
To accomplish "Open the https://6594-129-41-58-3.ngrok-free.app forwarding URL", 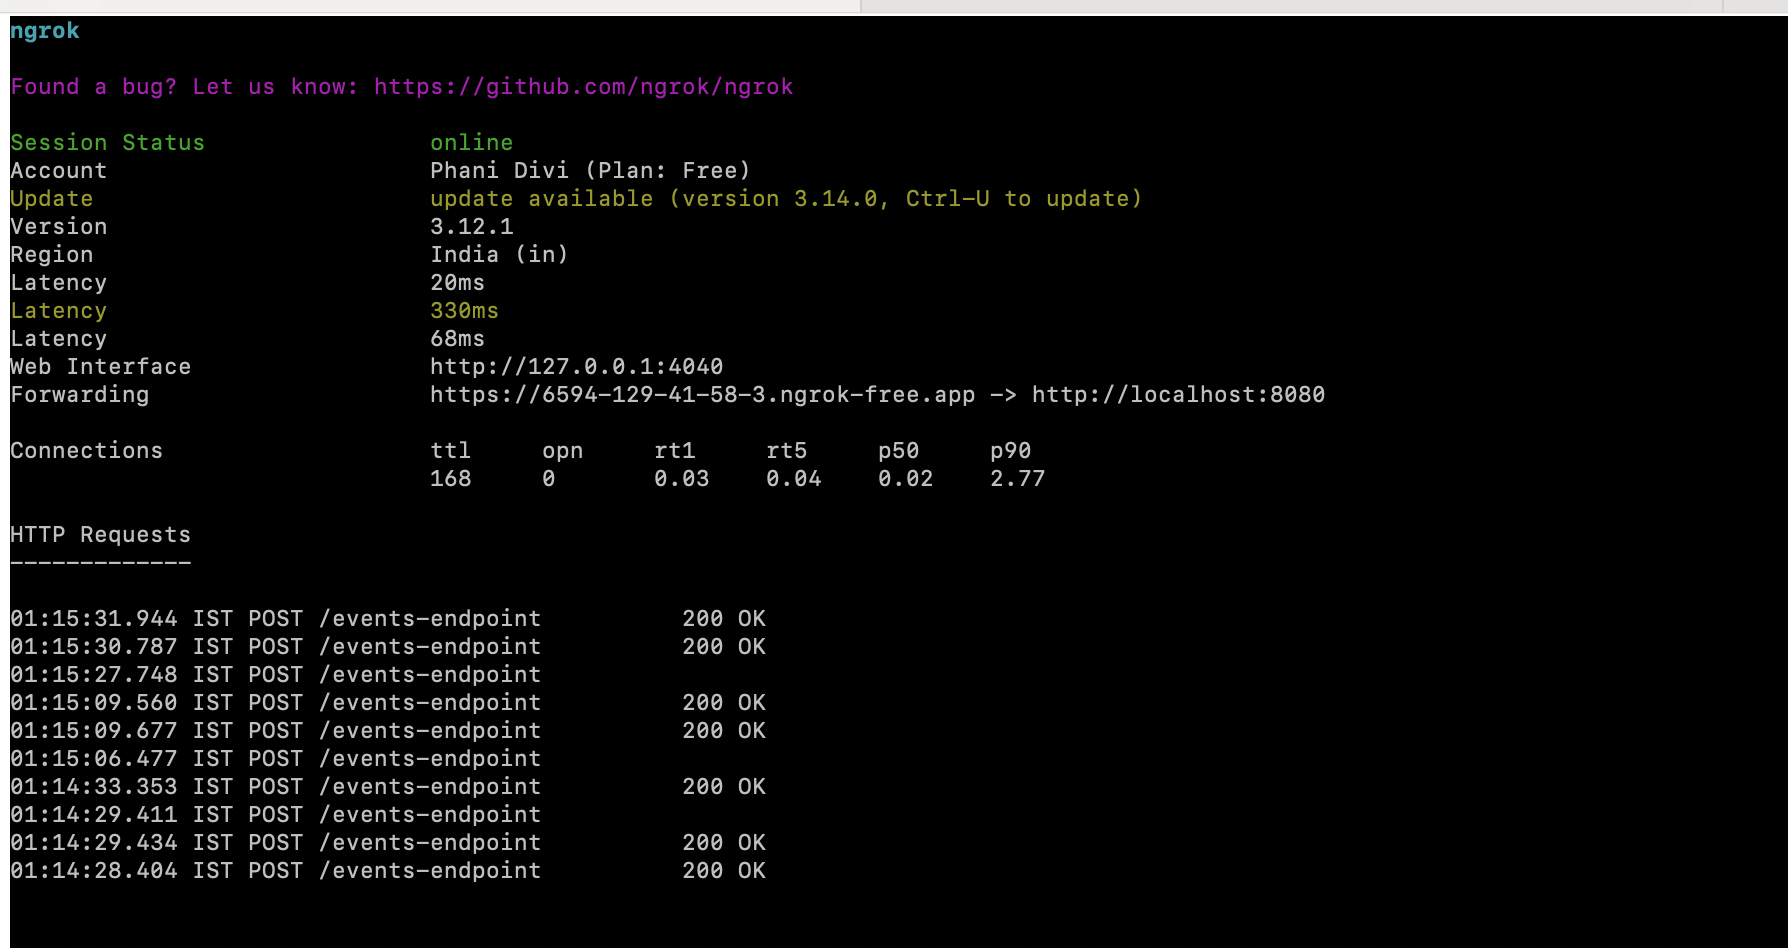I will click(702, 395).
